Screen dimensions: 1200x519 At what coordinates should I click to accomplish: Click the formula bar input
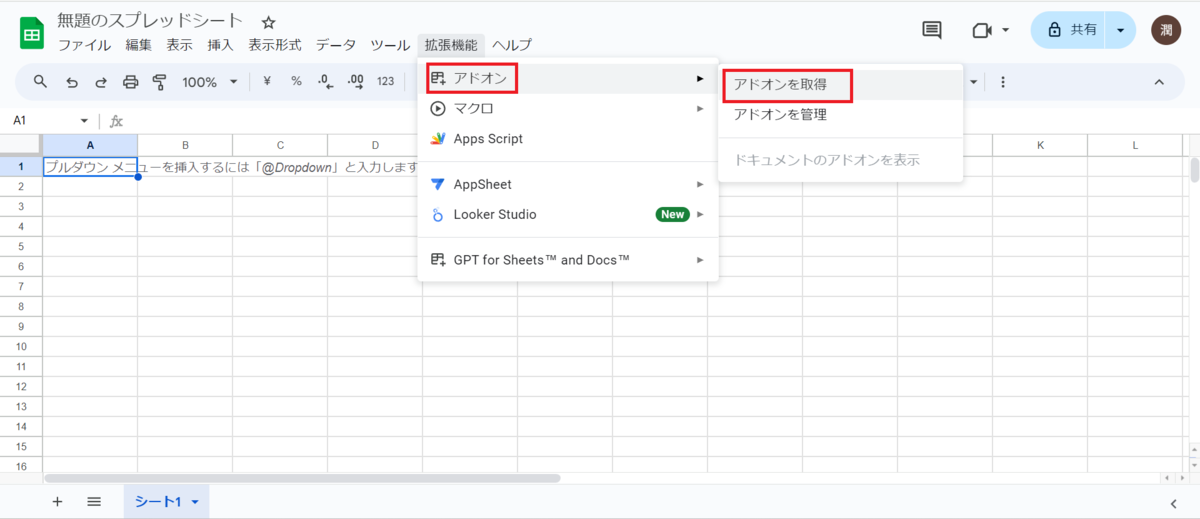(660, 121)
